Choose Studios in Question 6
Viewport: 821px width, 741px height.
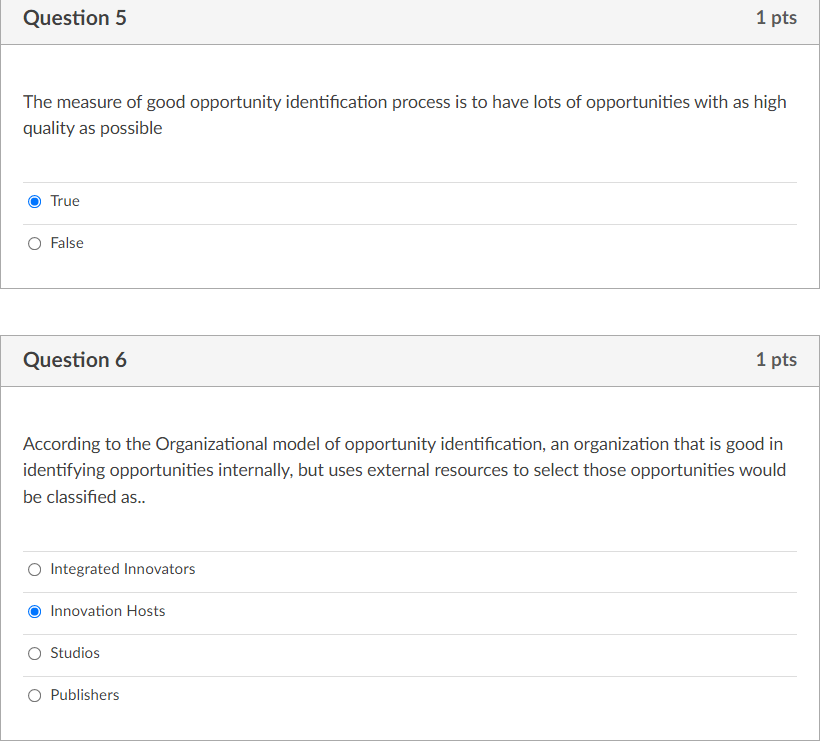tap(34, 653)
